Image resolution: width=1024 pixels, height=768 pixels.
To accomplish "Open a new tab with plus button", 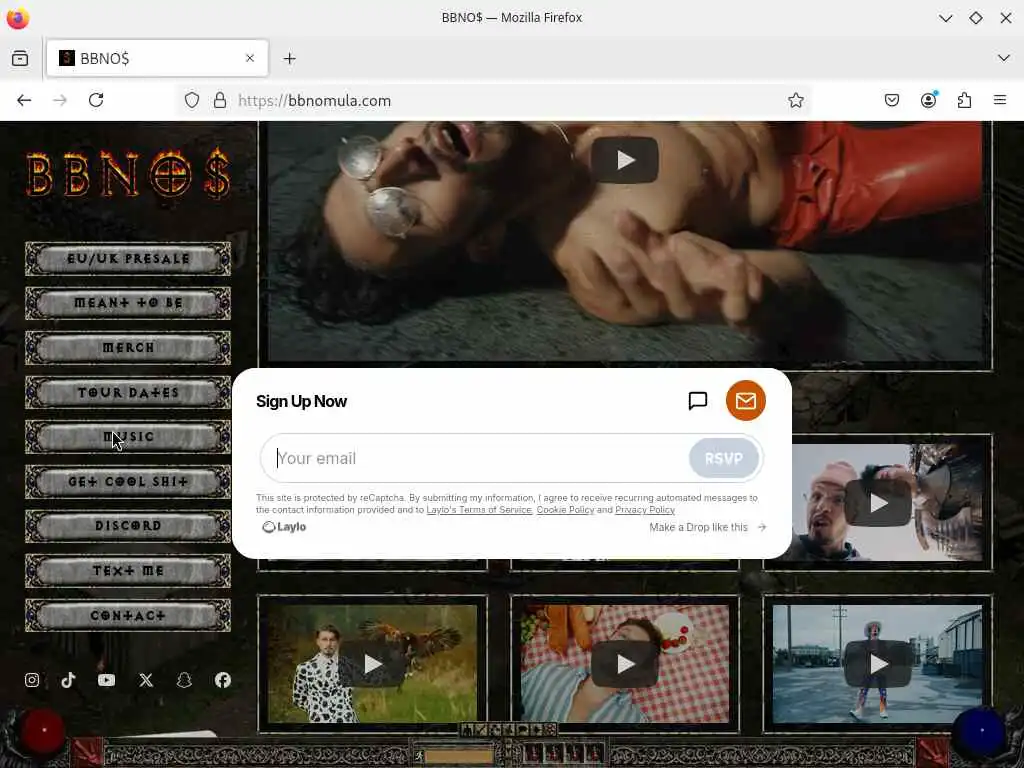I will [289, 59].
